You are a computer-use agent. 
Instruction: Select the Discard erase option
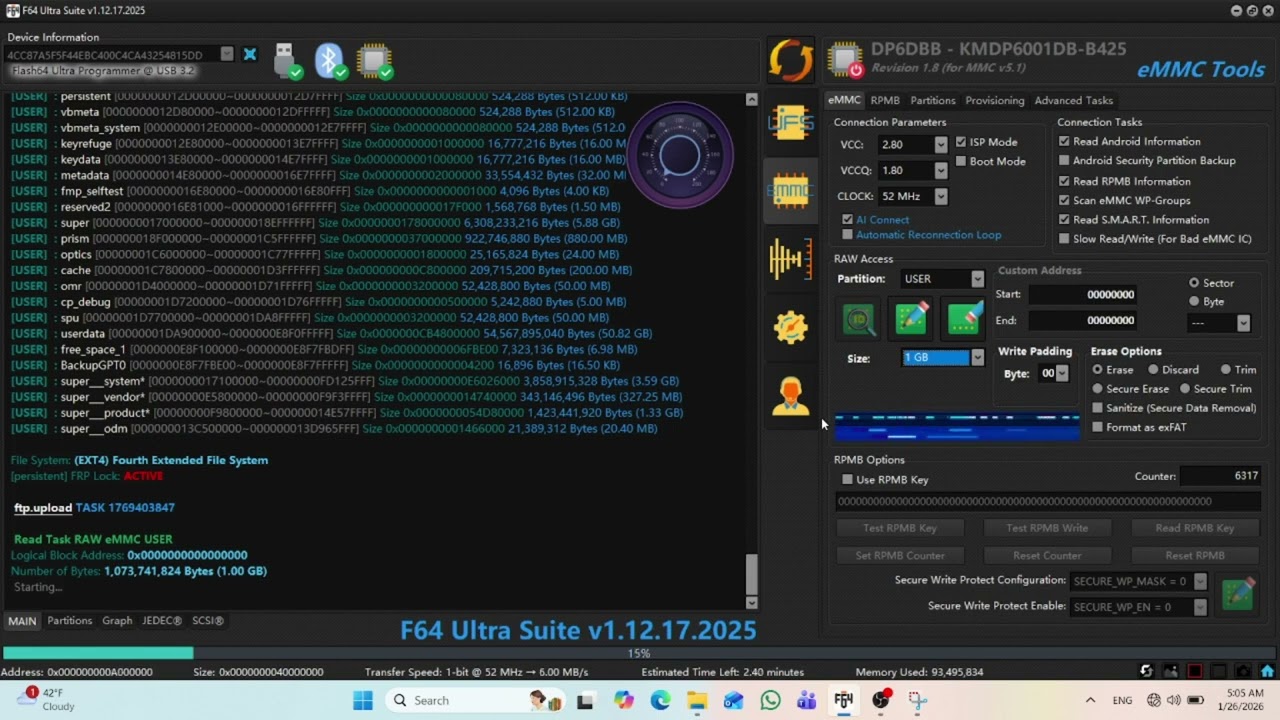1153,370
